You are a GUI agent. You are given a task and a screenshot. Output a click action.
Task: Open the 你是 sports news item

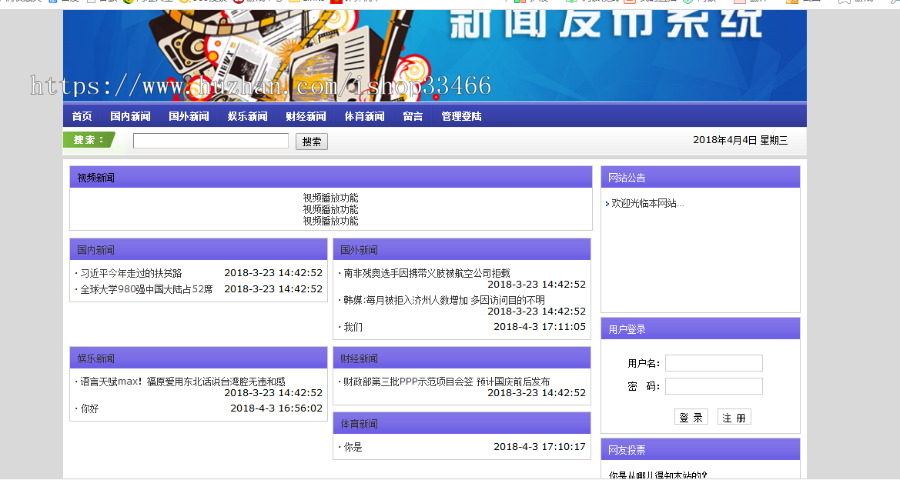353,447
